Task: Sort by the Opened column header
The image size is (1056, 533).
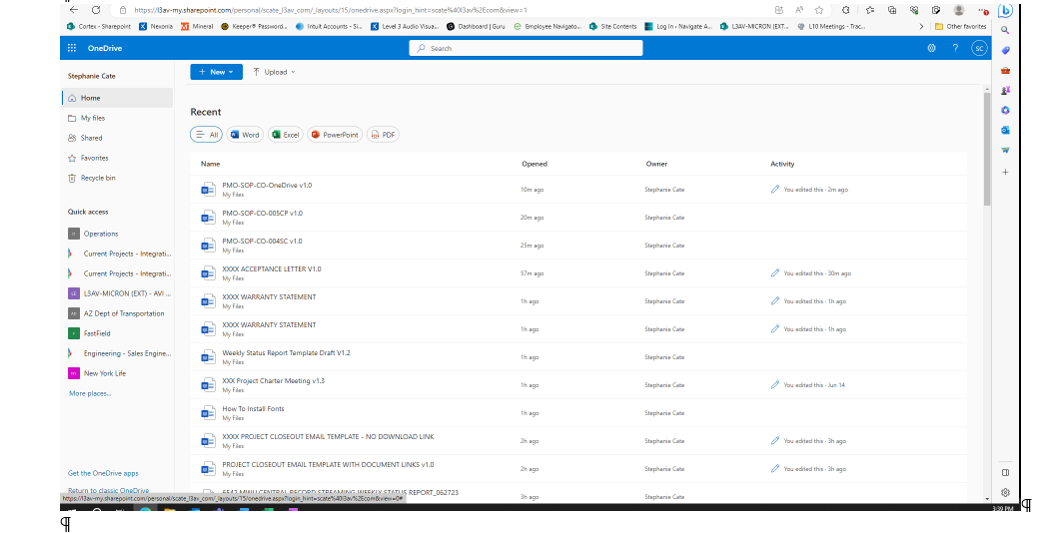Action: tap(535, 164)
